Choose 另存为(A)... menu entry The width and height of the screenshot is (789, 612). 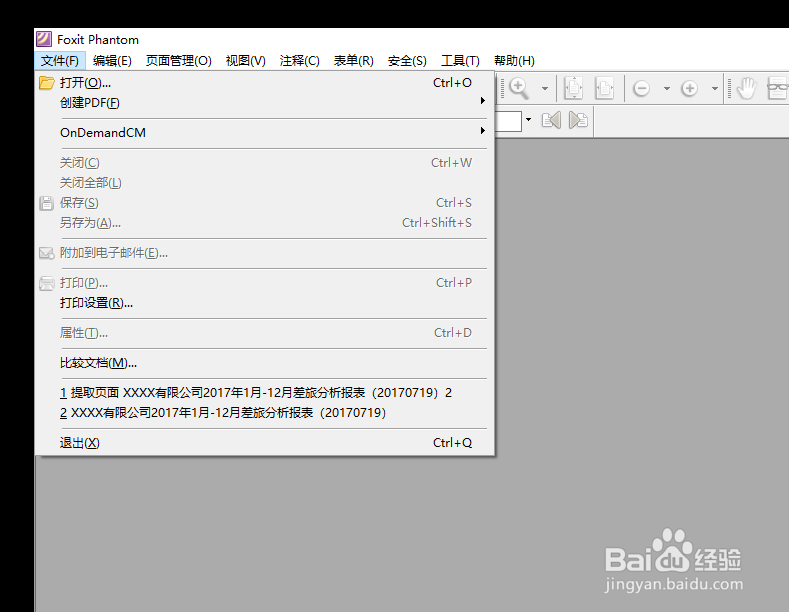click(x=265, y=222)
